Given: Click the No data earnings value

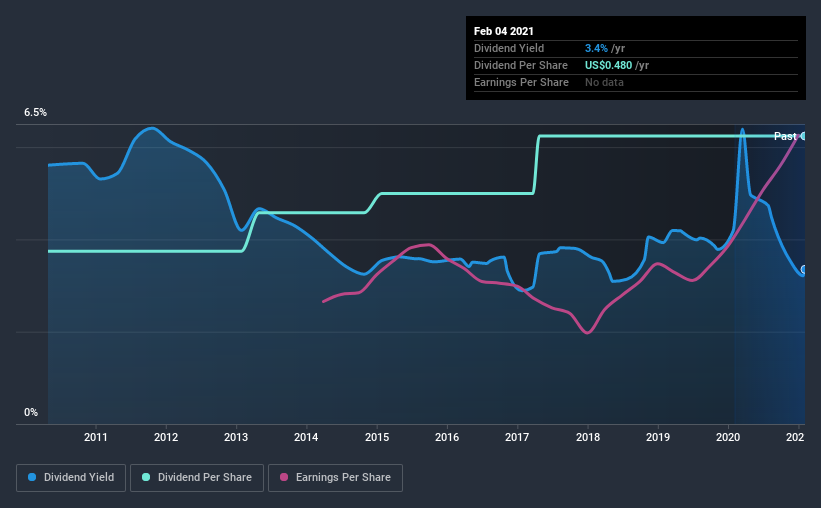Looking at the screenshot, I should click(x=604, y=82).
